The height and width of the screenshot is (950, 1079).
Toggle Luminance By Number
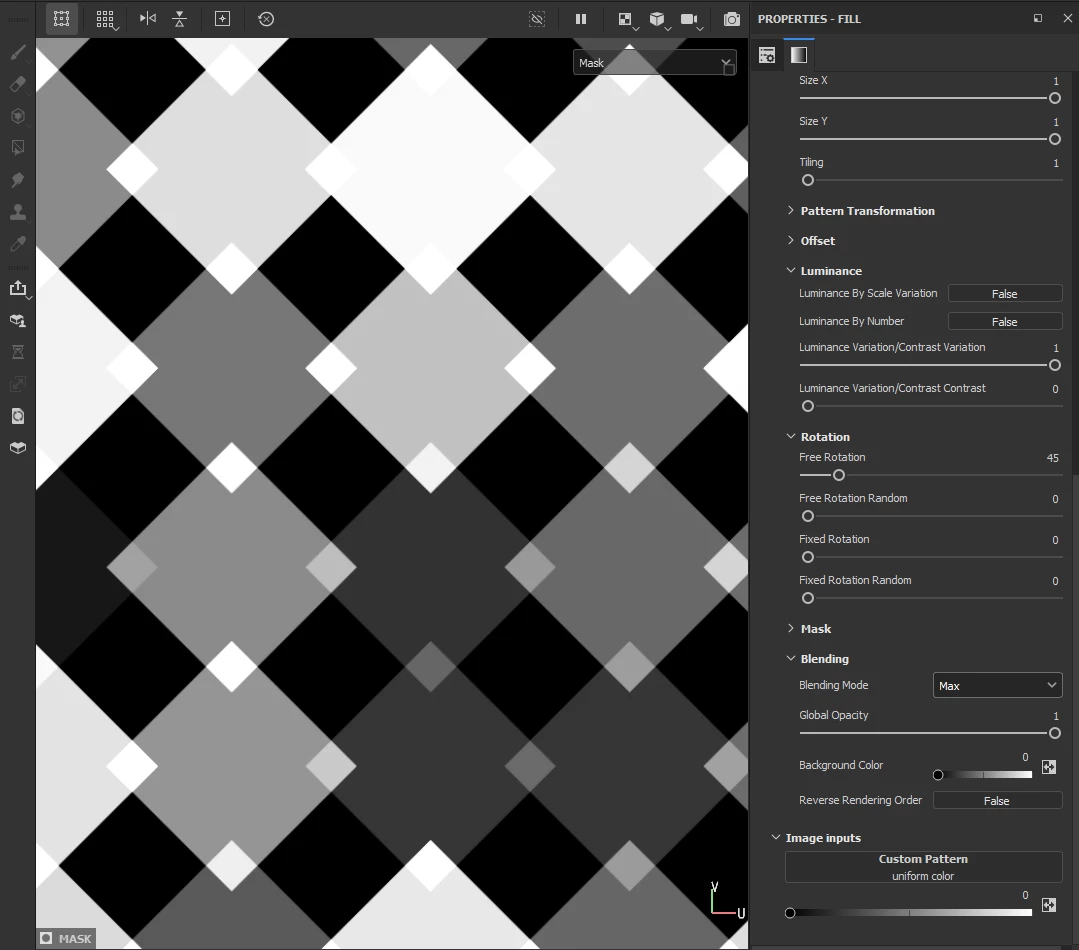(x=1005, y=322)
